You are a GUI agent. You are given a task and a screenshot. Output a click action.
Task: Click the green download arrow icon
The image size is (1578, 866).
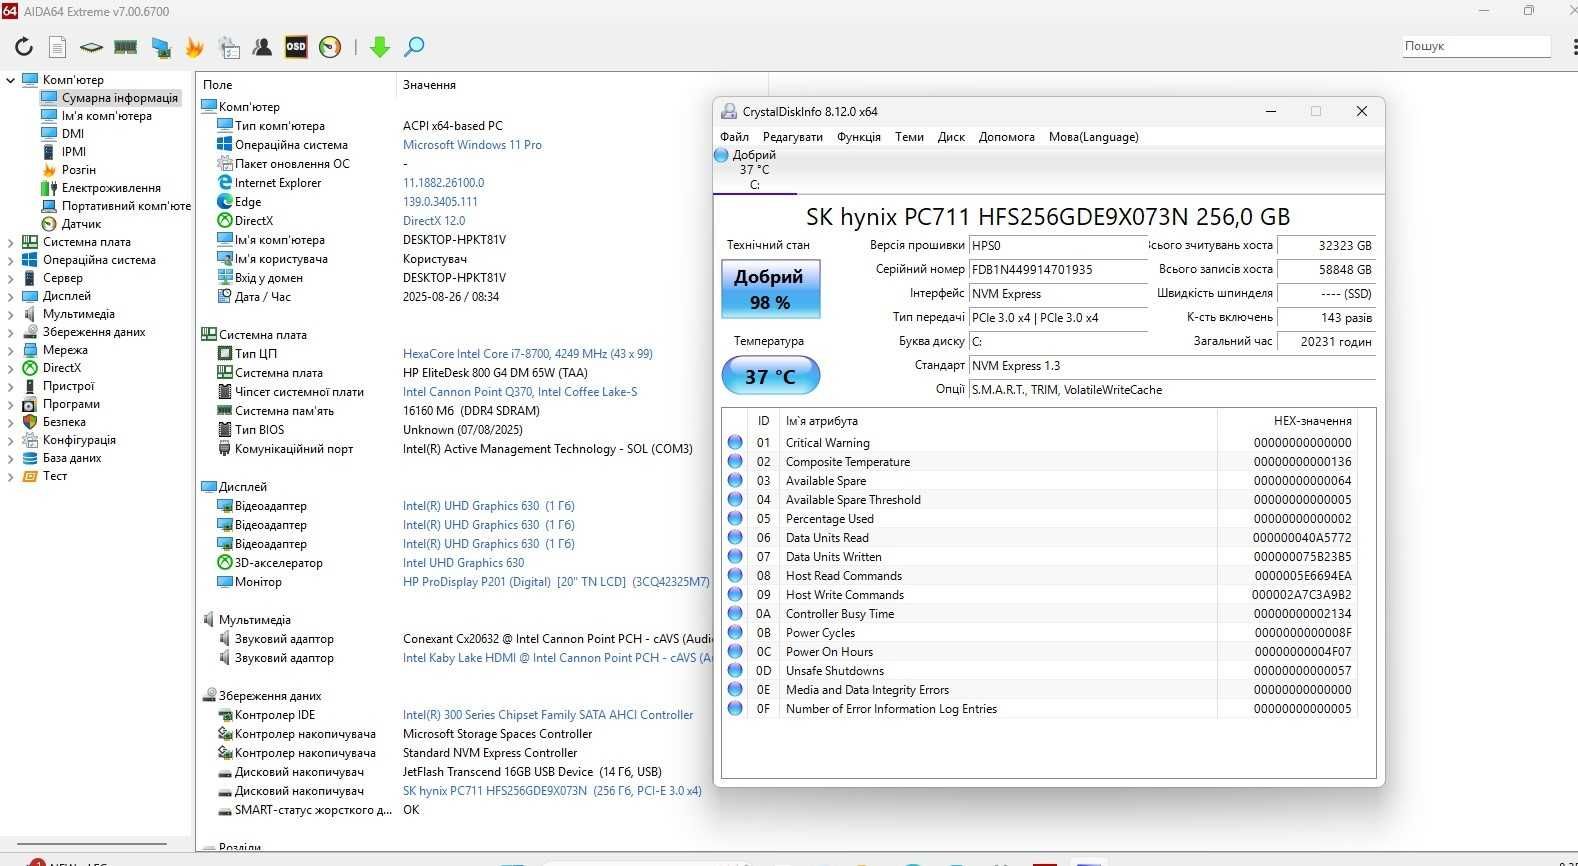pyautogui.click(x=379, y=47)
